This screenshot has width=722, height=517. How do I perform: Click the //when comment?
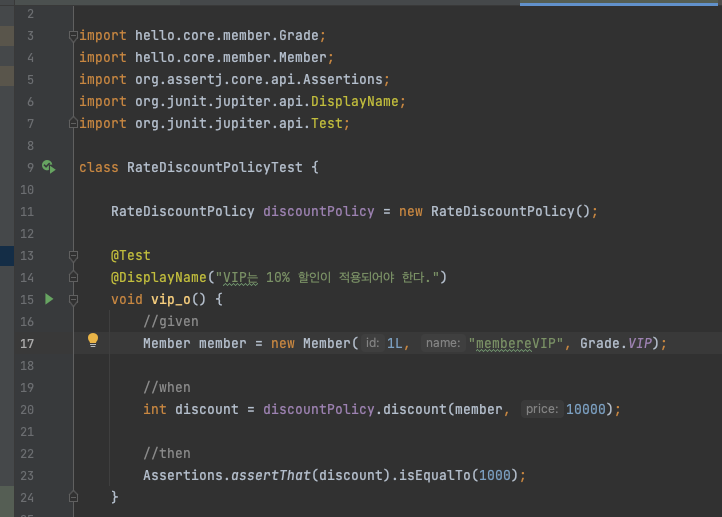coord(166,387)
